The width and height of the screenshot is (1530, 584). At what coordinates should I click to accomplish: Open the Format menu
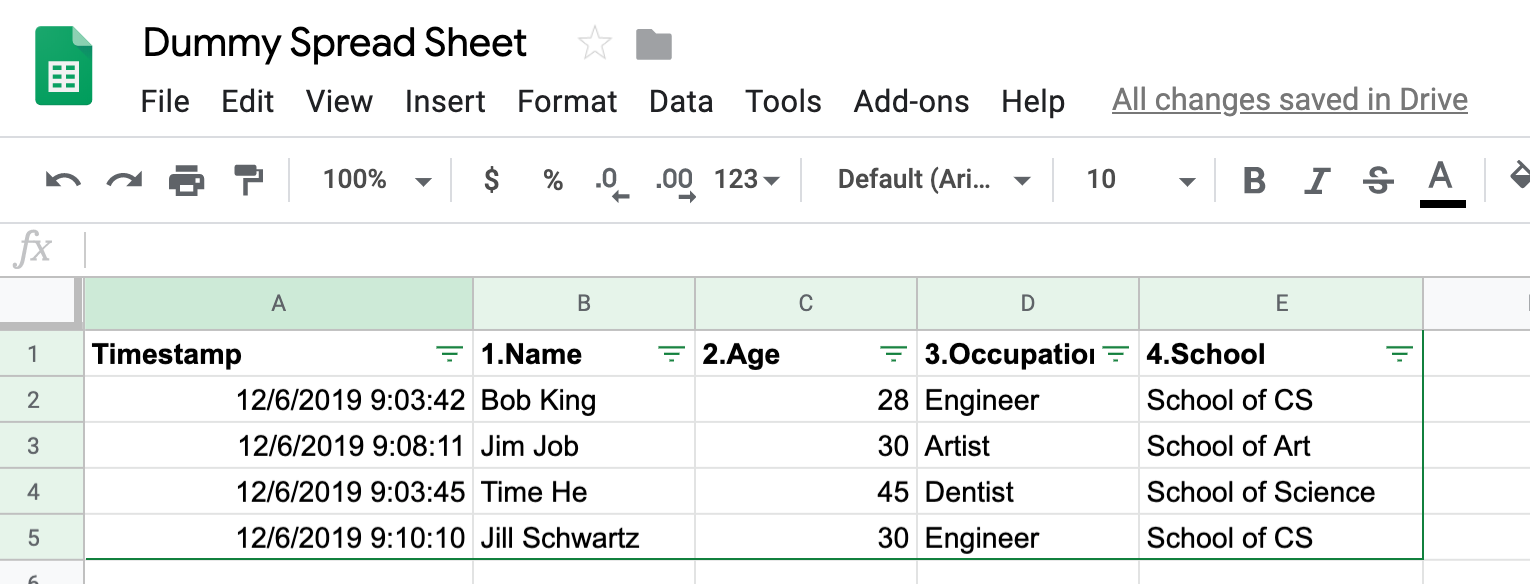click(x=567, y=101)
